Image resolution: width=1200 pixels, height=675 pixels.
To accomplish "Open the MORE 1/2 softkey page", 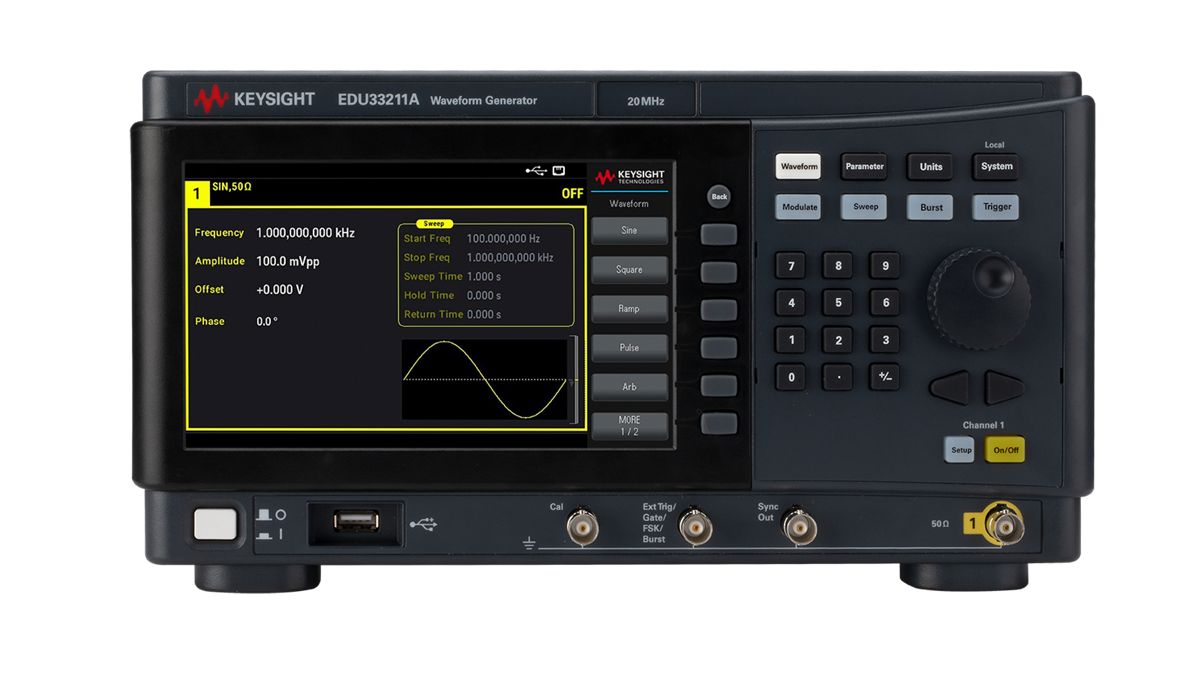I will pos(629,426).
